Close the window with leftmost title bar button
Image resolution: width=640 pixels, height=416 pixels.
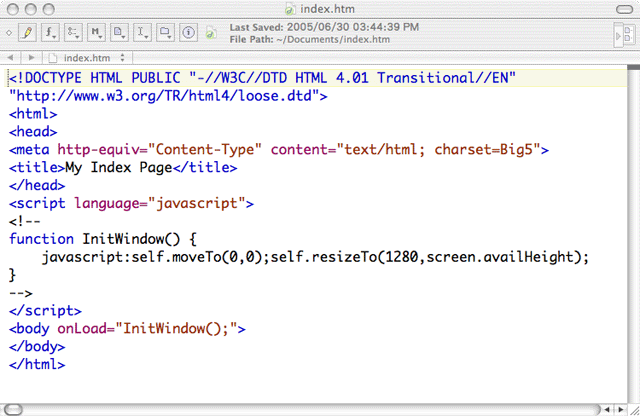click(13, 9)
